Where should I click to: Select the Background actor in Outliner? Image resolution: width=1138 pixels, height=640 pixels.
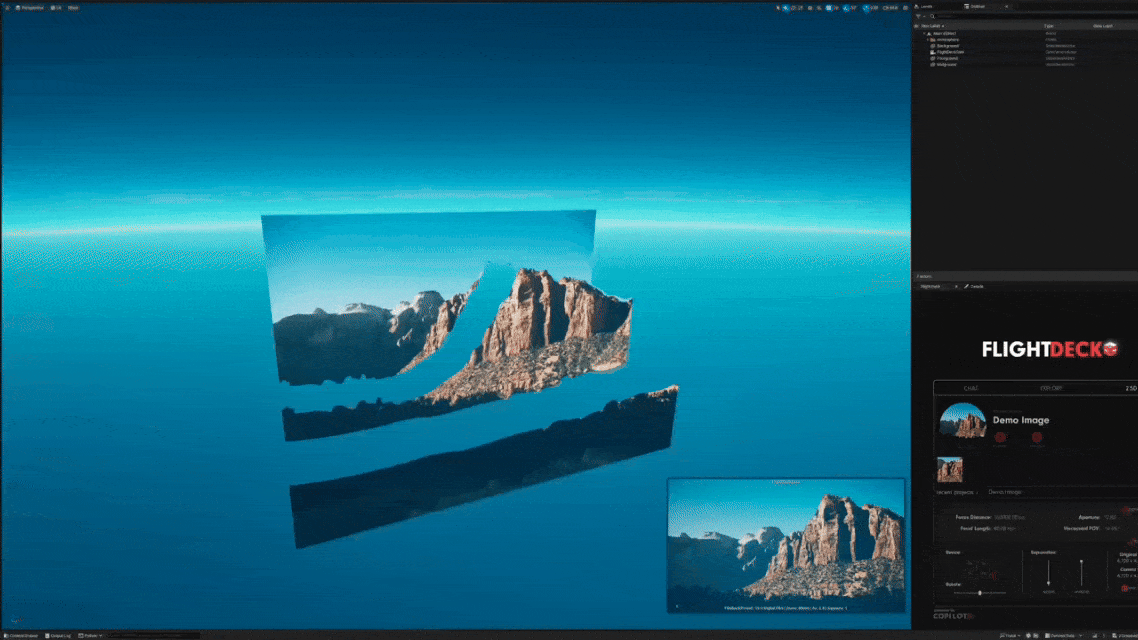click(x=946, y=46)
